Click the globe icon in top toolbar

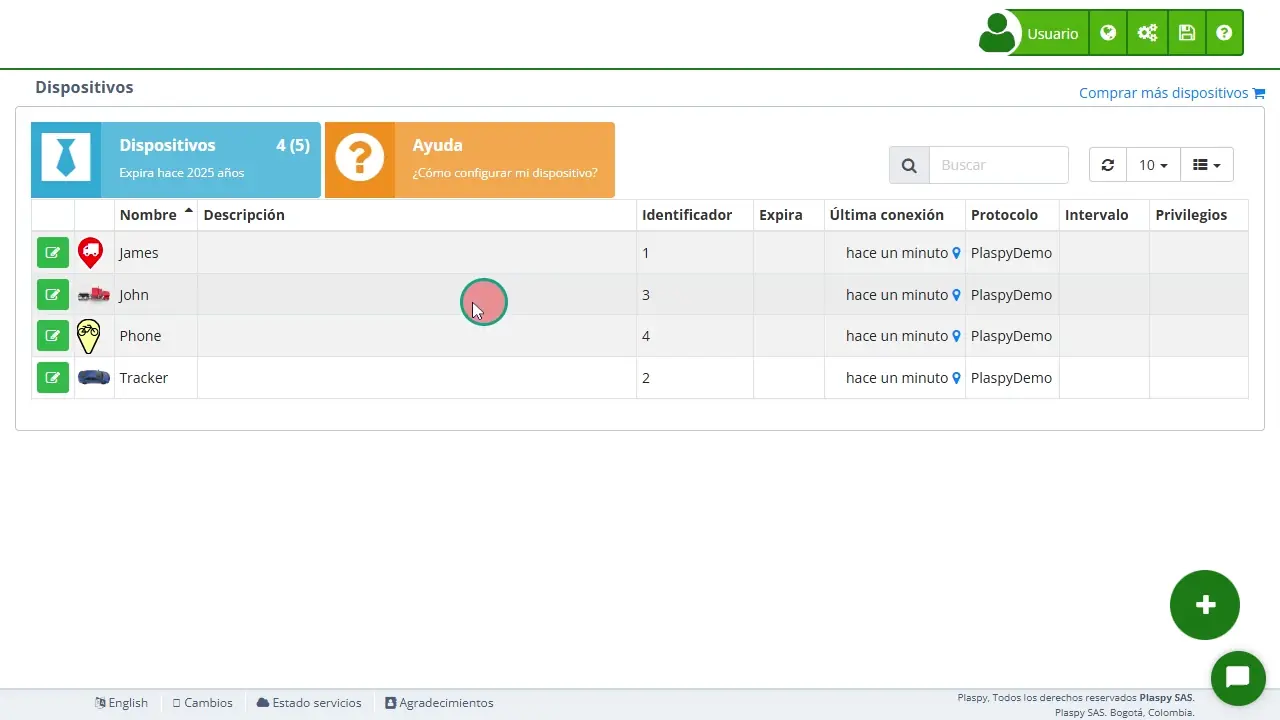pyautogui.click(x=1108, y=33)
